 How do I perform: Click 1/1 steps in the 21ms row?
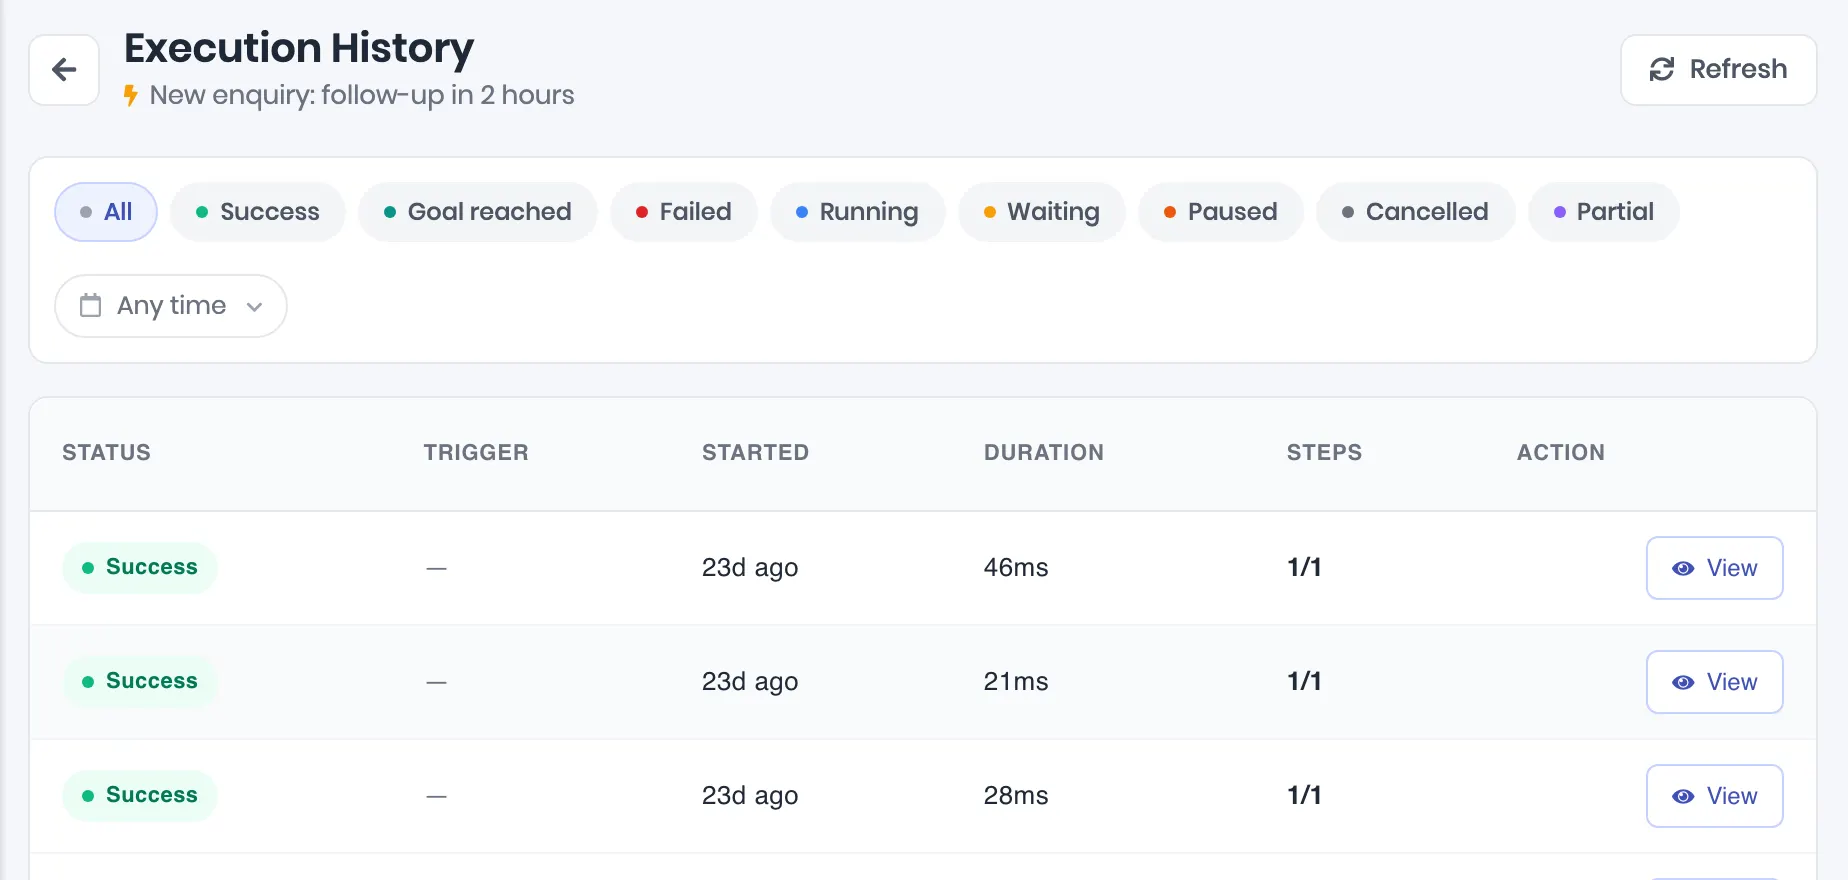1304,682
